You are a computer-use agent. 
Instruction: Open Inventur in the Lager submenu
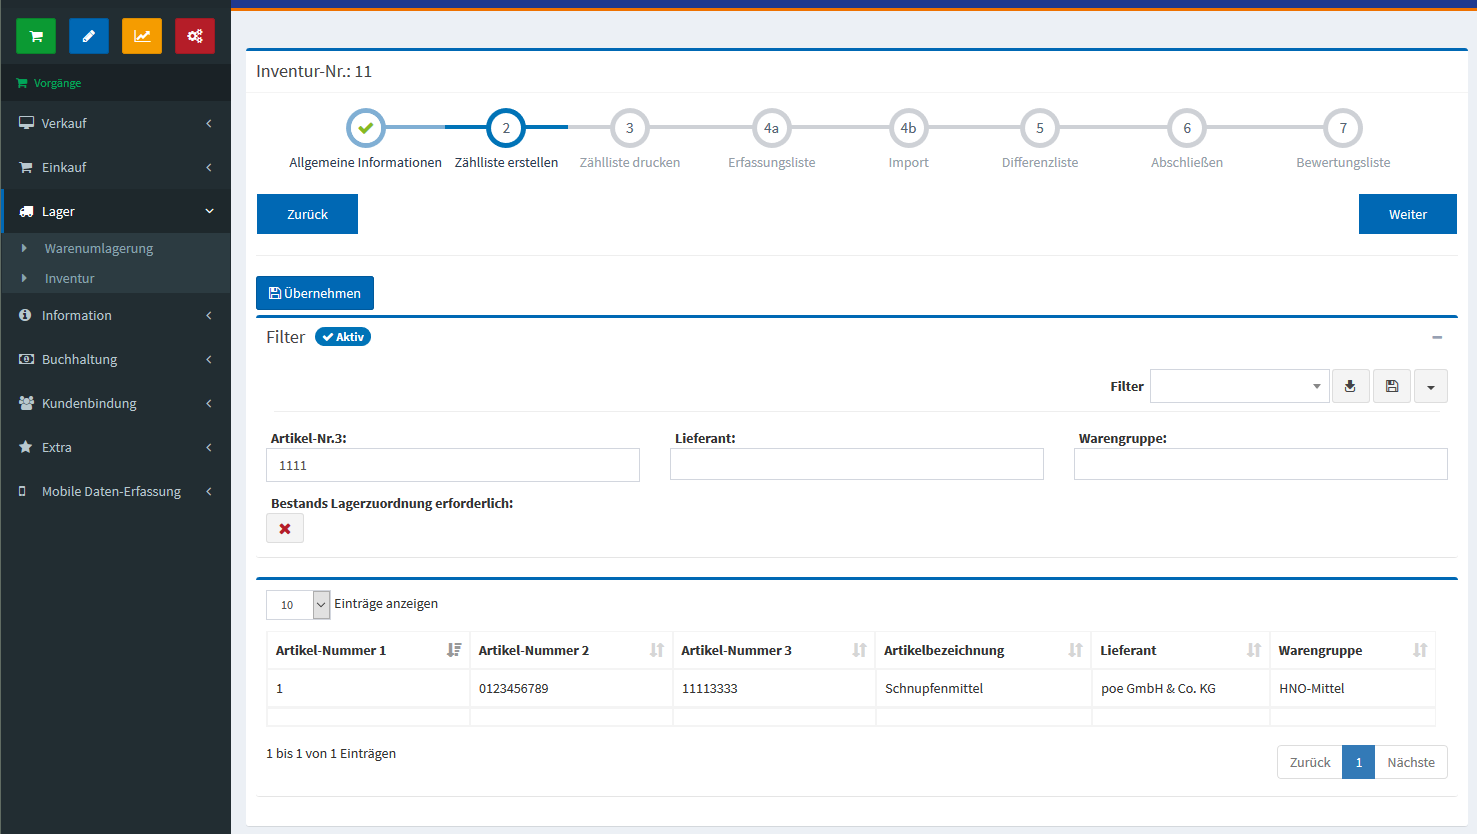click(69, 278)
